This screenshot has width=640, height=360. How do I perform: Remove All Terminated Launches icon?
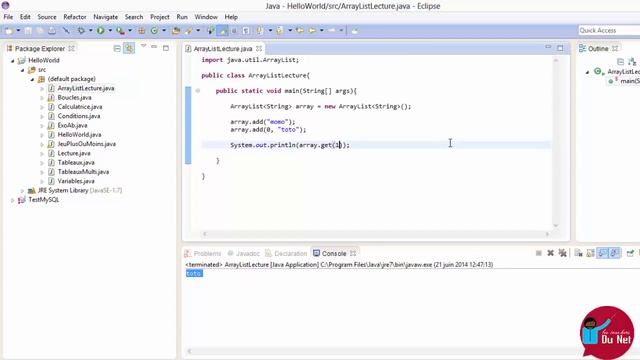[x=562, y=253]
